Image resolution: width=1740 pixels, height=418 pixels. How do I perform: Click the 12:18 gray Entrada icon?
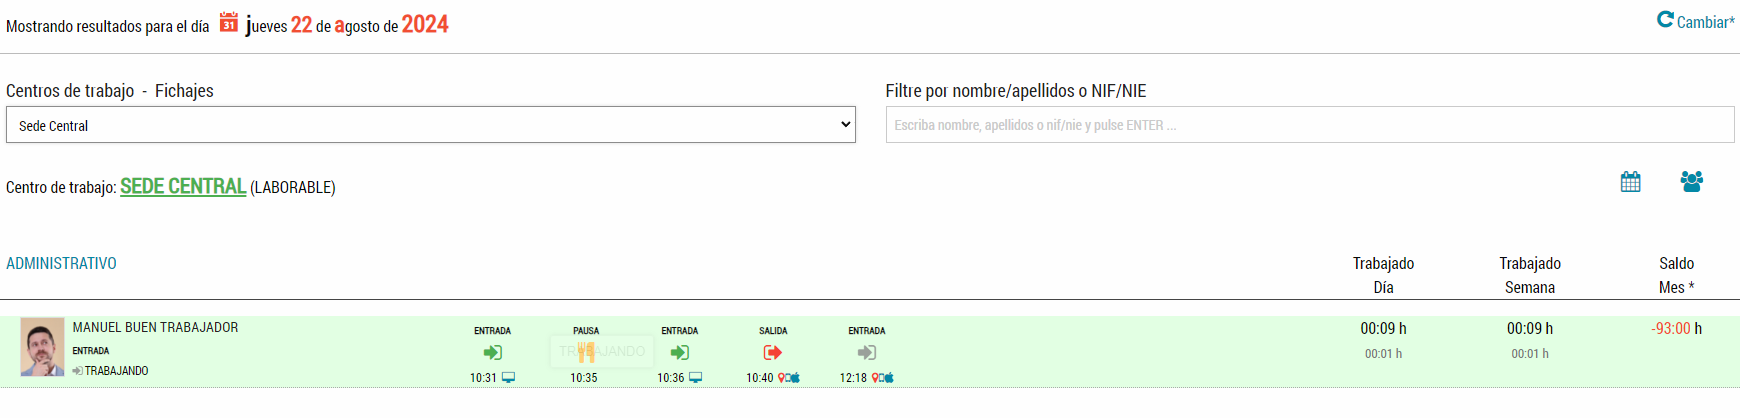(x=867, y=352)
